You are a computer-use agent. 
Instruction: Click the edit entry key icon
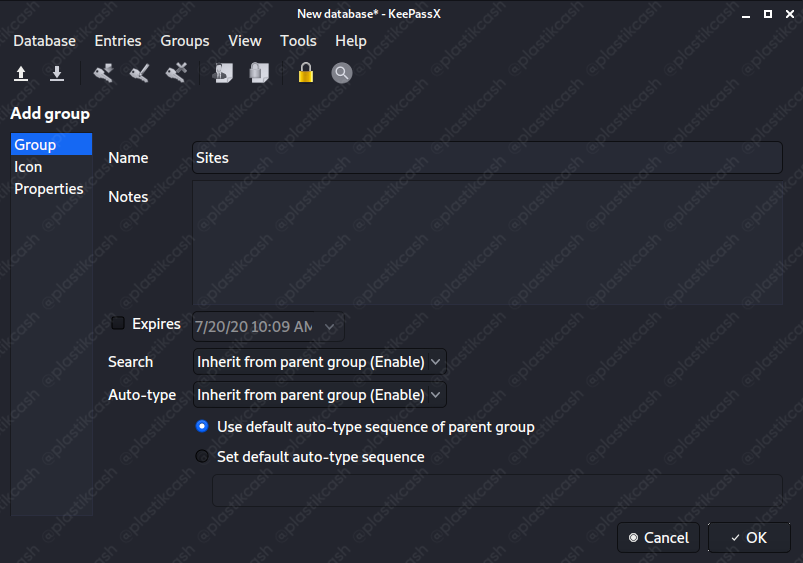pos(139,73)
